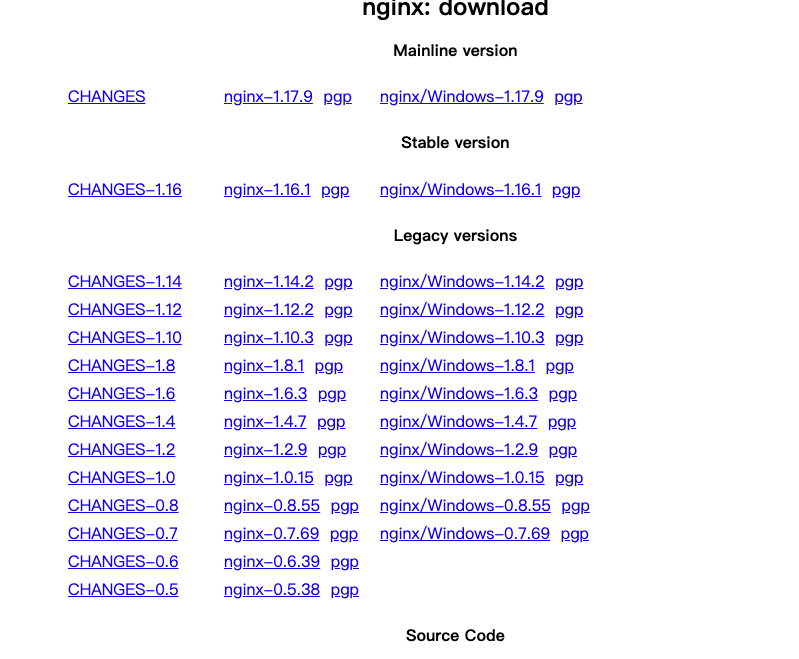799x659 pixels.
Task: Open CHANGES-1.6 changelog
Action: pyautogui.click(x=121, y=393)
